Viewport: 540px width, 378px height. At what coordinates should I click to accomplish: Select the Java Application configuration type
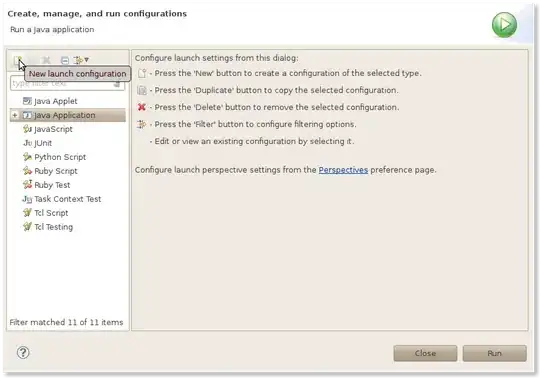68,115
